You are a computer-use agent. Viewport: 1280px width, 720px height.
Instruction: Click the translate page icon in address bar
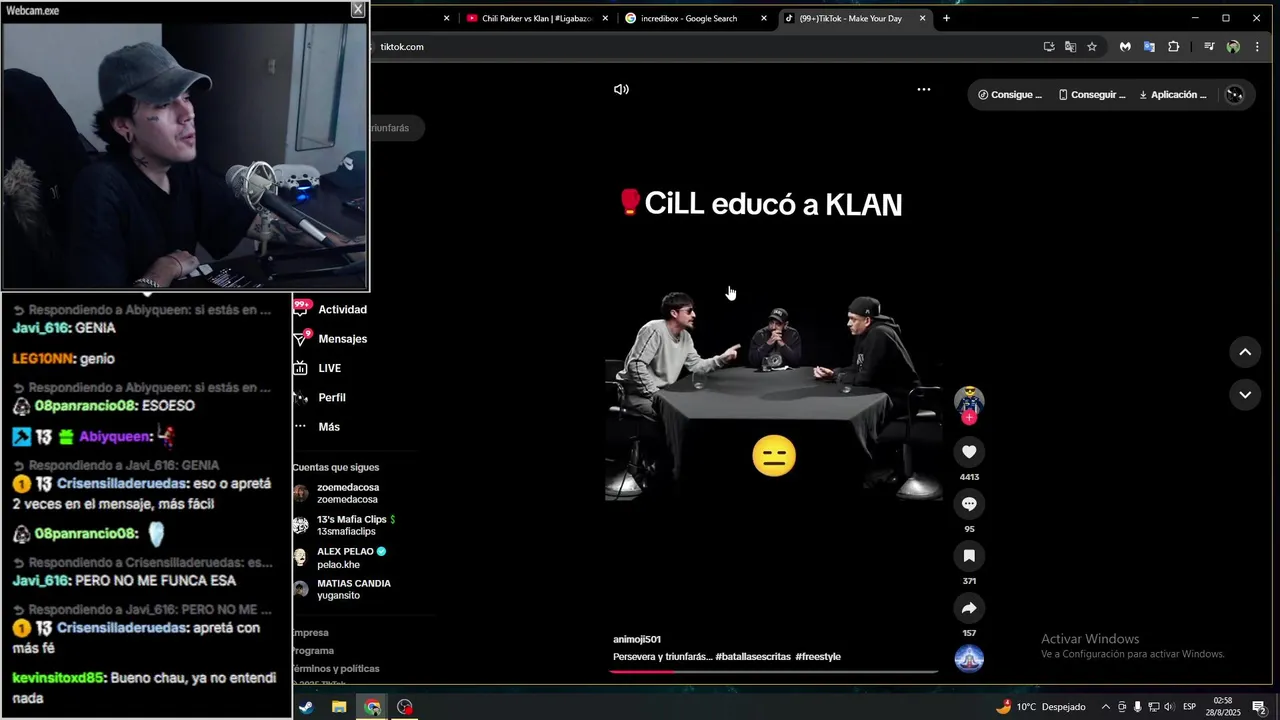point(1070,47)
